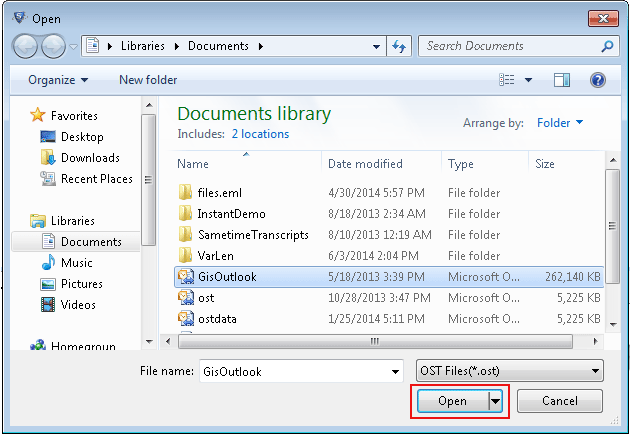Click the Favorites star icon

click(37, 115)
